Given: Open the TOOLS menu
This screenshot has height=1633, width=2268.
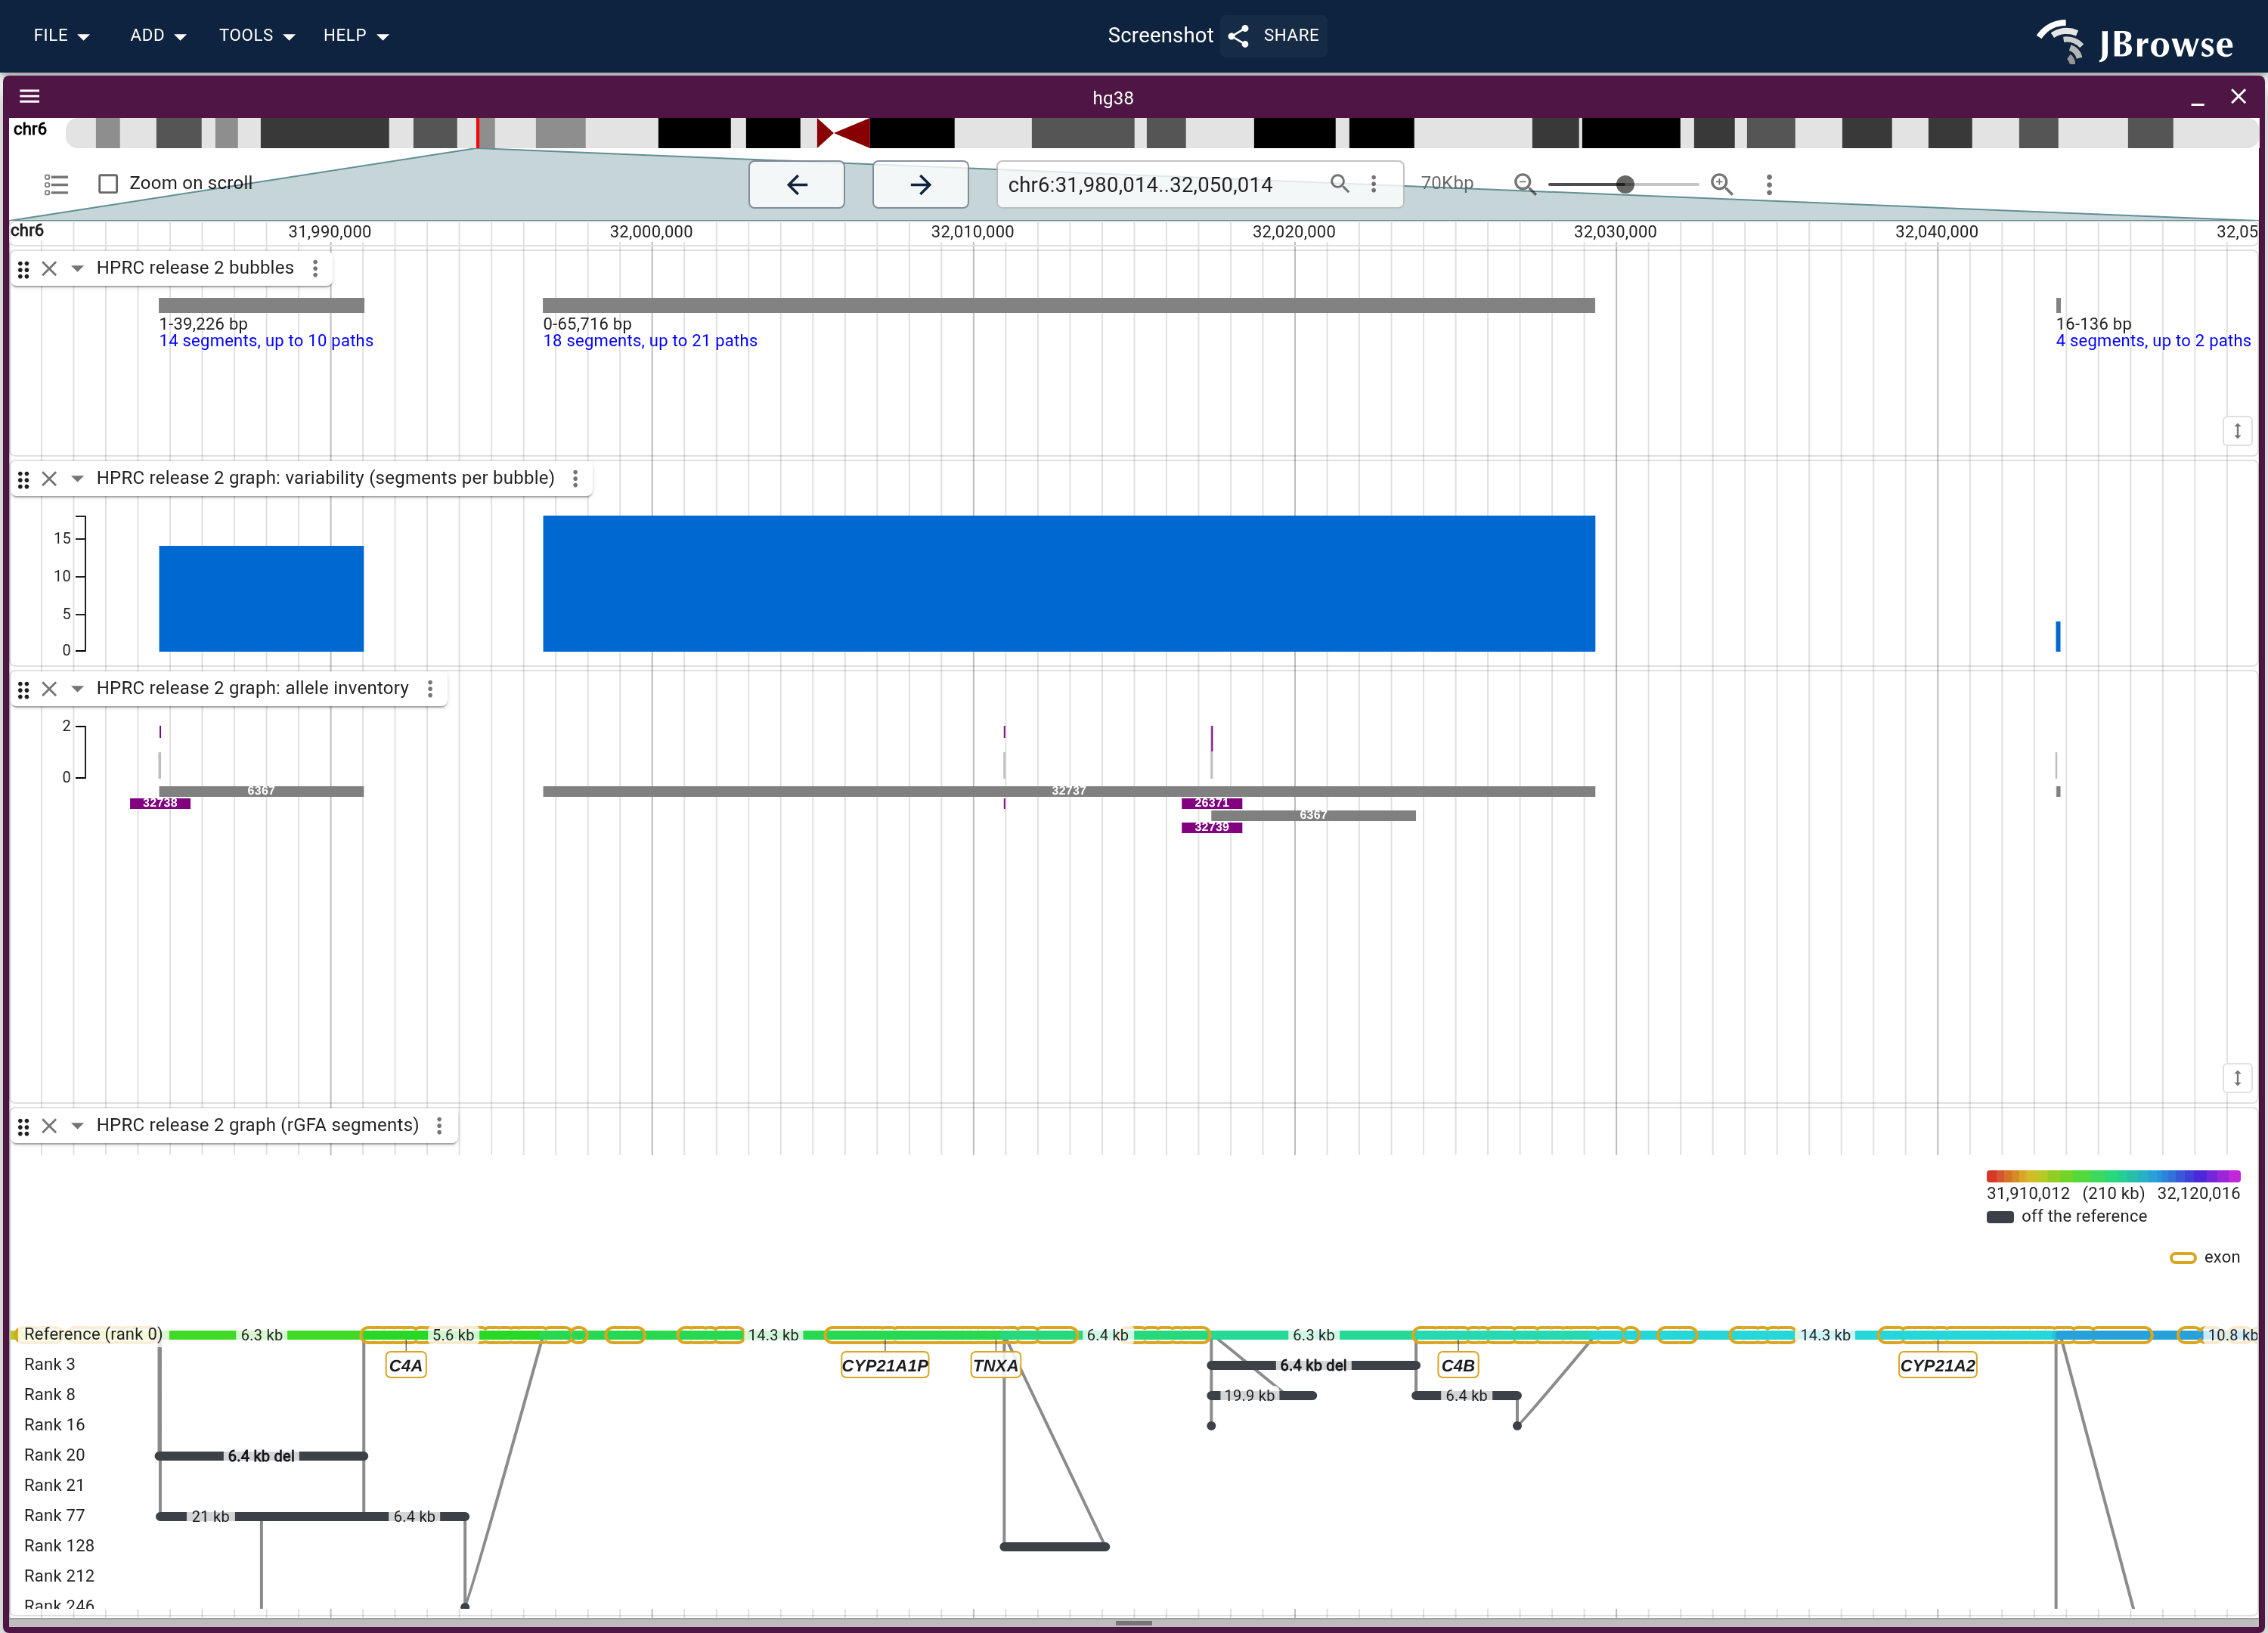Looking at the screenshot, I should tap(257, 35).
